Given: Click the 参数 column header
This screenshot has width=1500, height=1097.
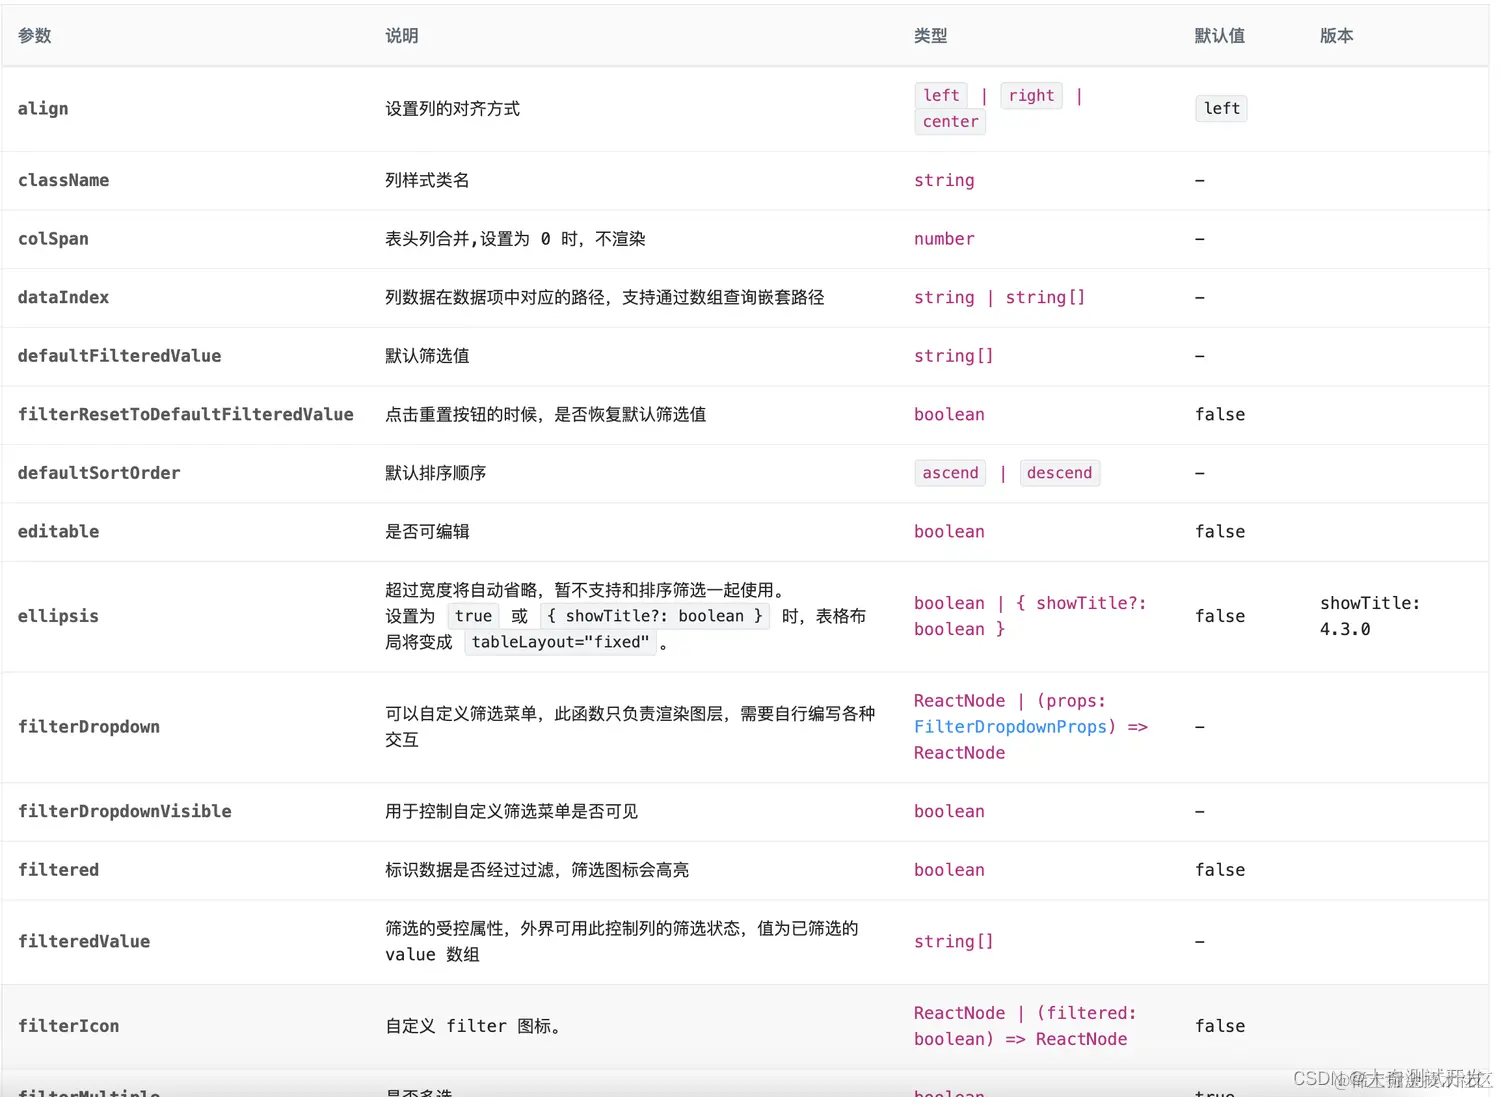Looking at the screenshot, I should (x=34, y=35).
